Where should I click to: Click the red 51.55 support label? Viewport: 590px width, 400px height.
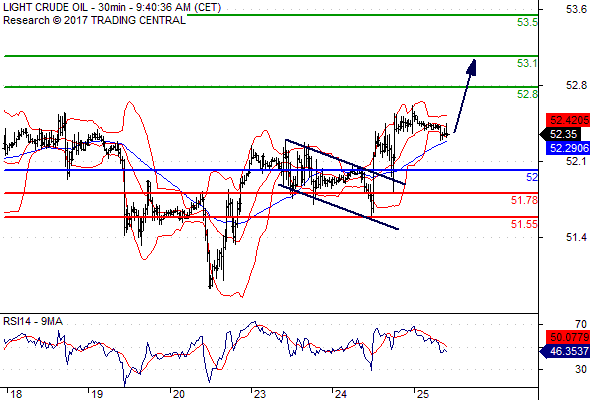pos(524,224)
